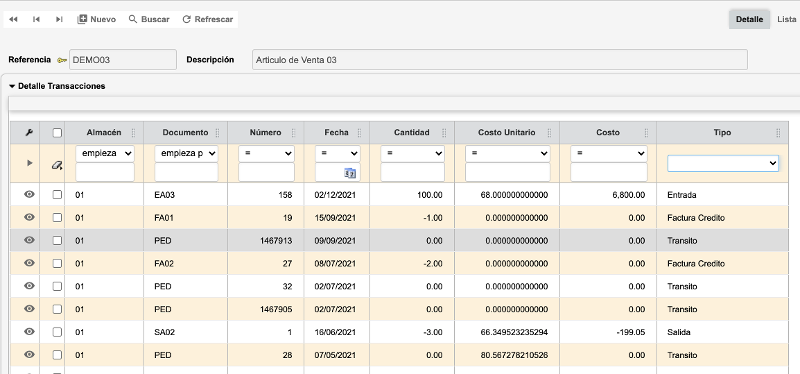This screenshot has width=800, height=374.
Task: Open Costo Unitario filter operator dropdown
Action: point(508,154)
